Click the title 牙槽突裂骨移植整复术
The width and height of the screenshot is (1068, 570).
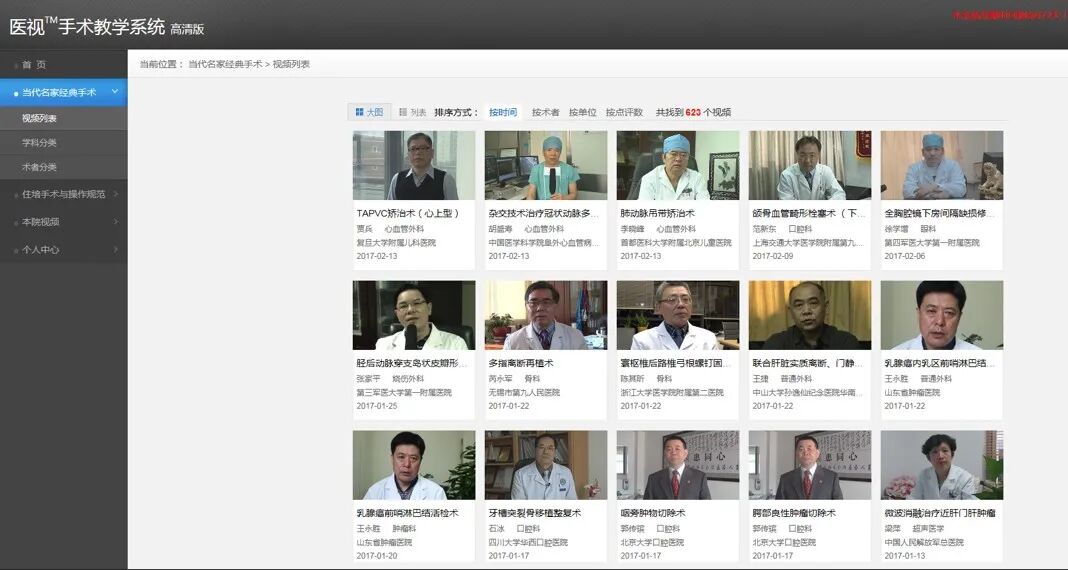click(x=535, y=513)
